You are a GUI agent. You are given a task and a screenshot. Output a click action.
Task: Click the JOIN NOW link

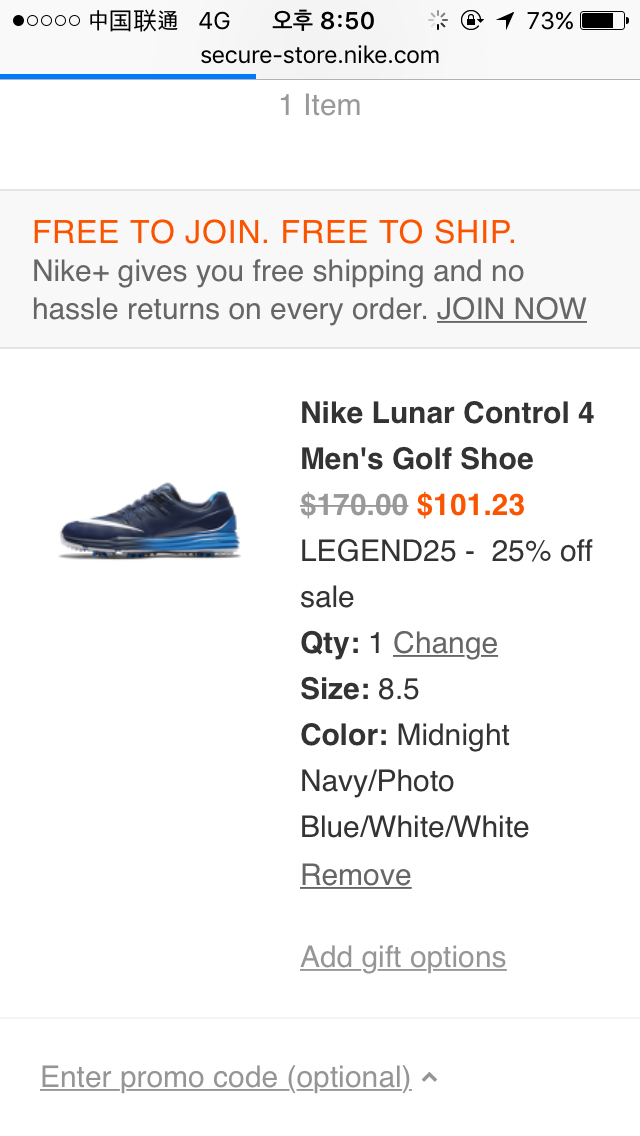[x=511, y=309]
